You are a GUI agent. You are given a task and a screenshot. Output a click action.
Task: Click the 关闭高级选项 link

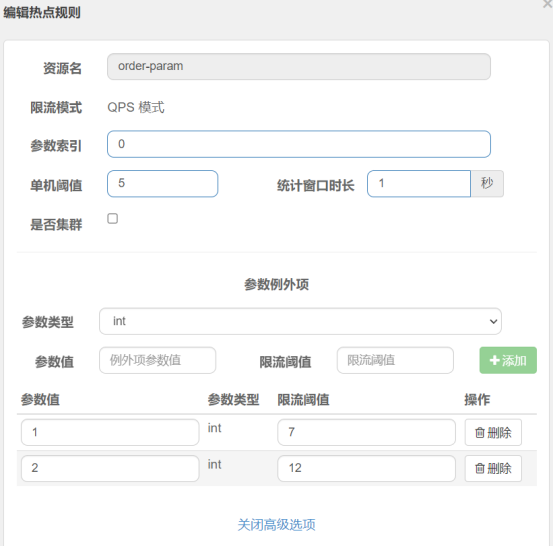(276, 525)
